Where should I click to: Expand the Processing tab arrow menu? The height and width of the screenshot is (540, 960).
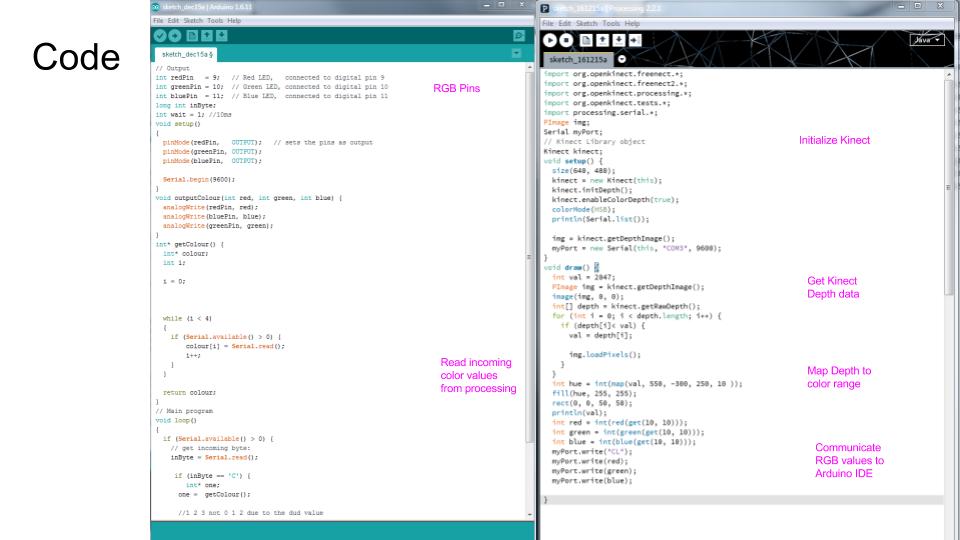621,59
